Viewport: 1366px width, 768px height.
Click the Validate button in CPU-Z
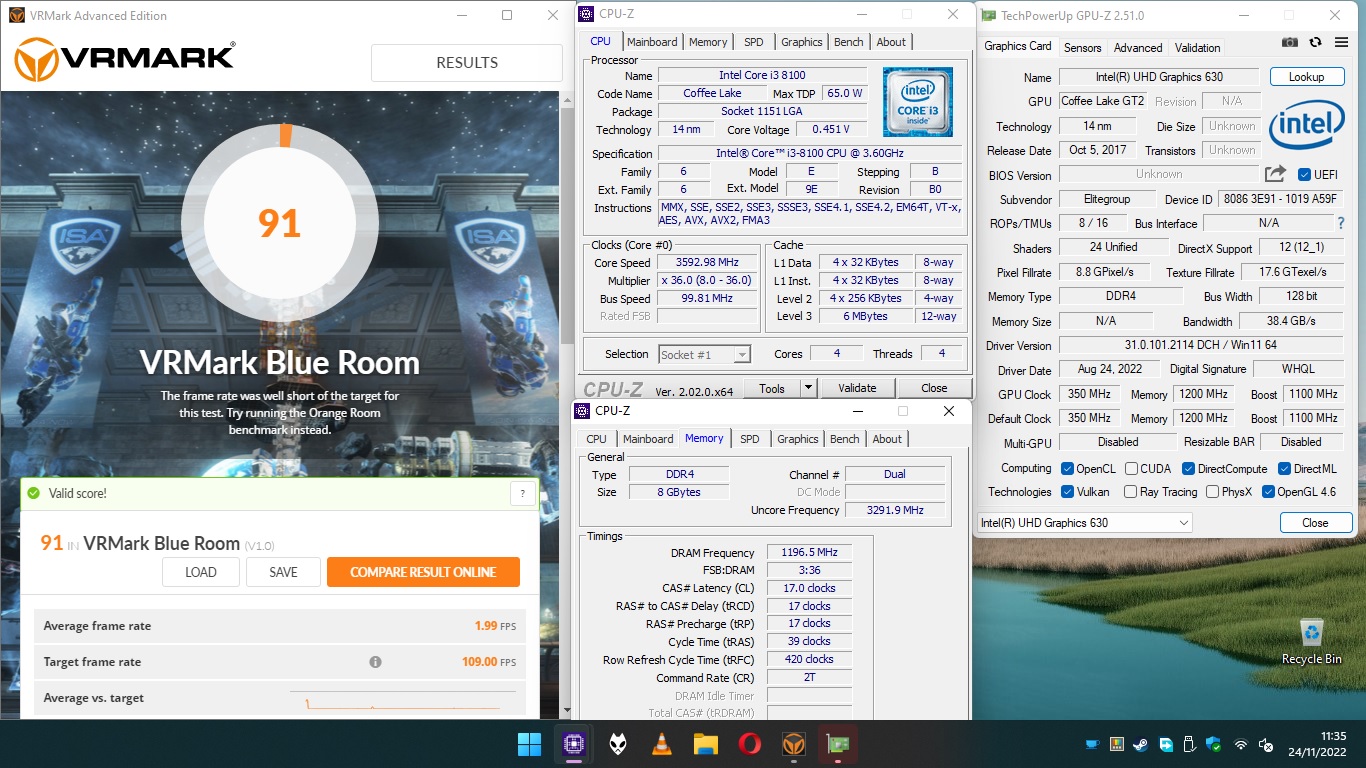[857, 388]
